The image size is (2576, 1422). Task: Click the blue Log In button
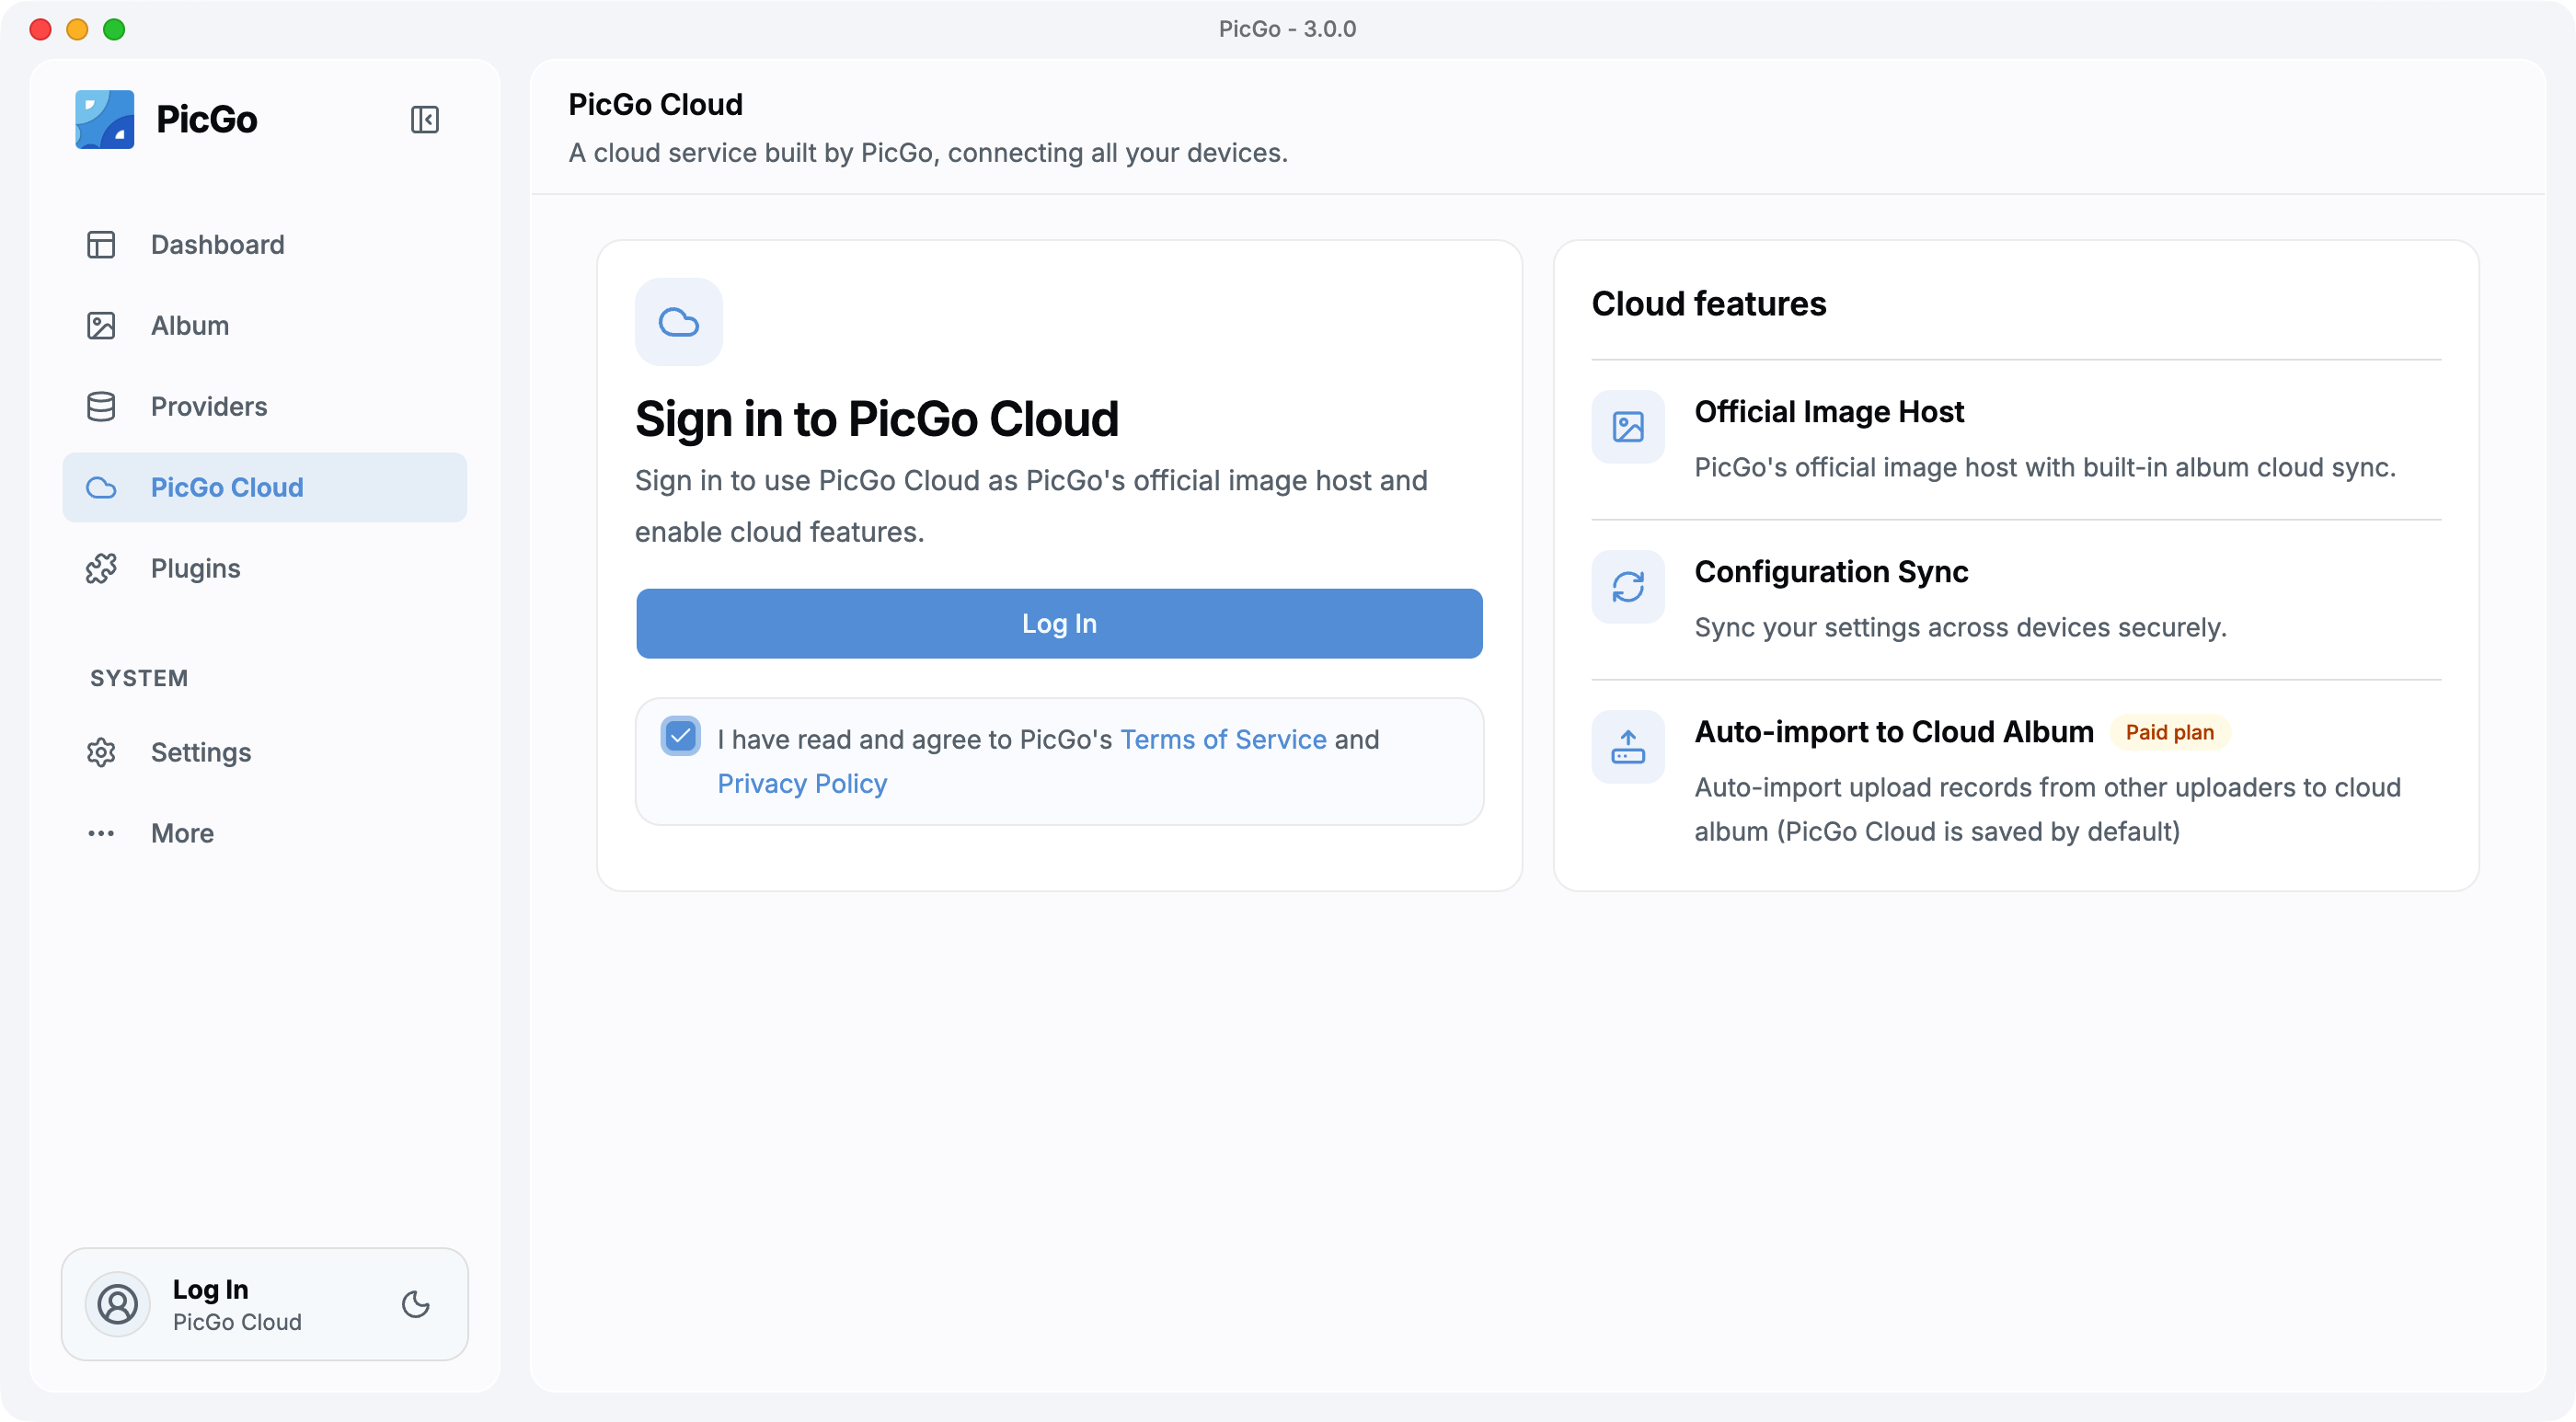point(1059,624)
